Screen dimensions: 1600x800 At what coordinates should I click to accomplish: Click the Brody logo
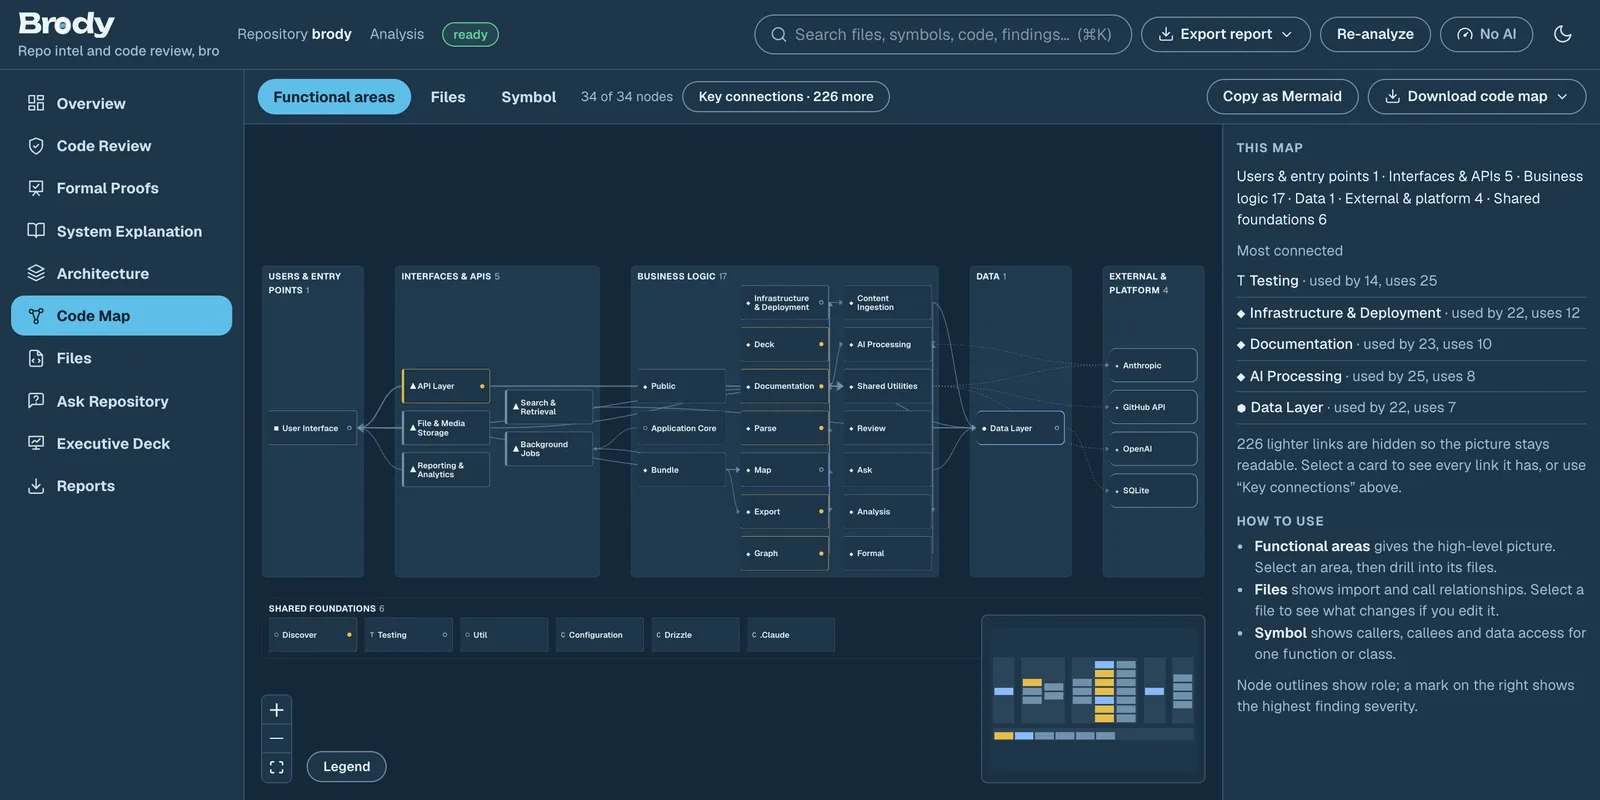(x=67, y=24)
